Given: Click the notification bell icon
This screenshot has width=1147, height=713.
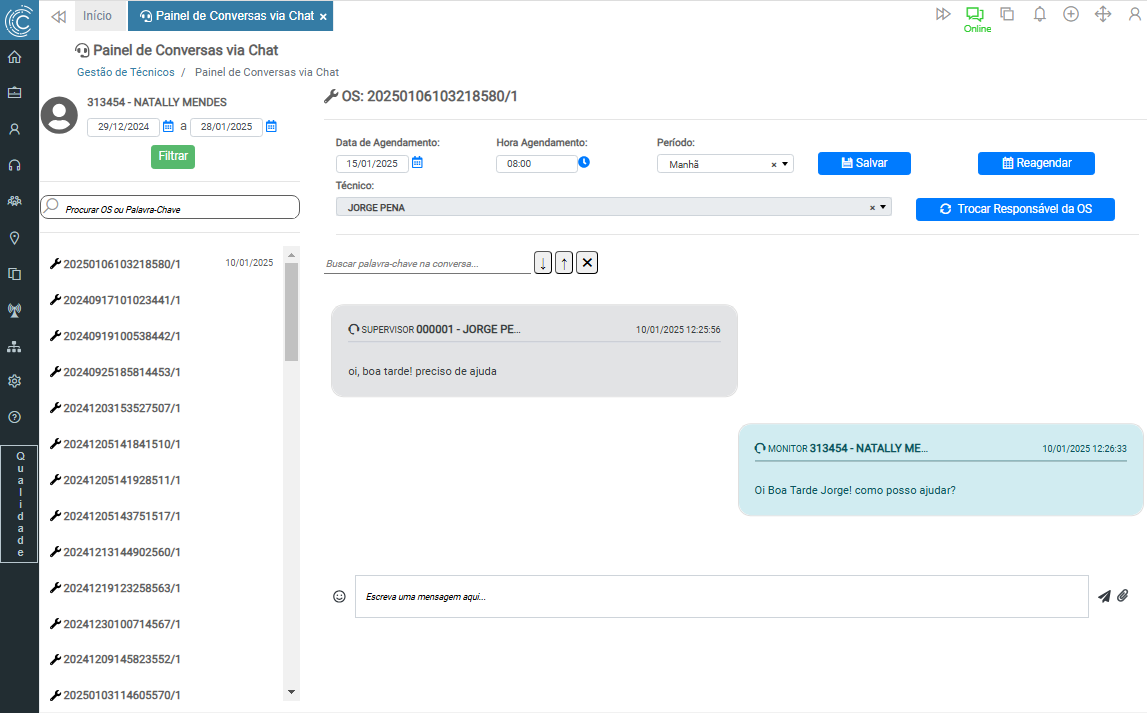Looking at the screenshot, I should tap(1039, 14).
